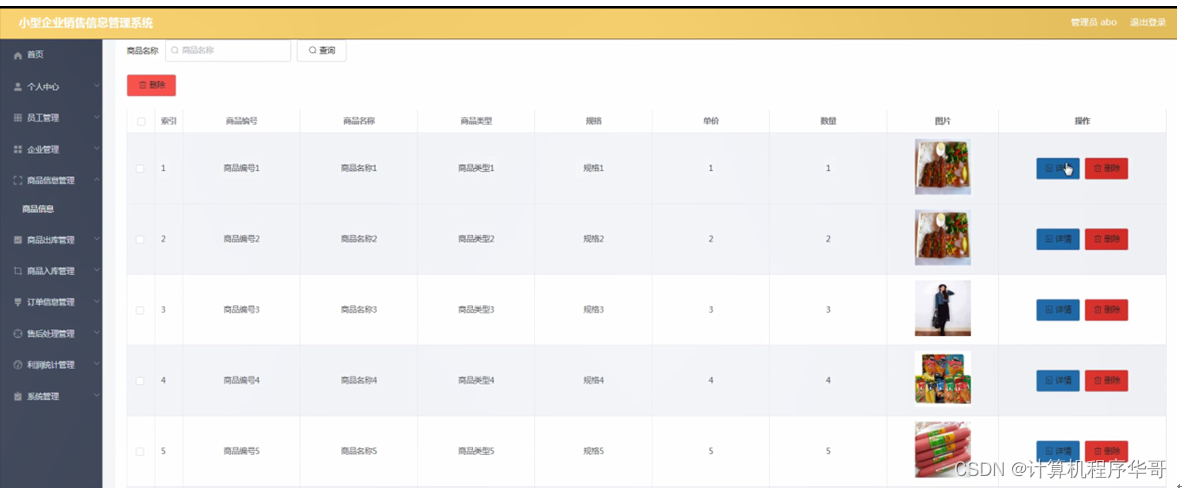Open the snack packages image in row 4
Viewport: 1182px width, 488px height.
click(x=942, y=379)
